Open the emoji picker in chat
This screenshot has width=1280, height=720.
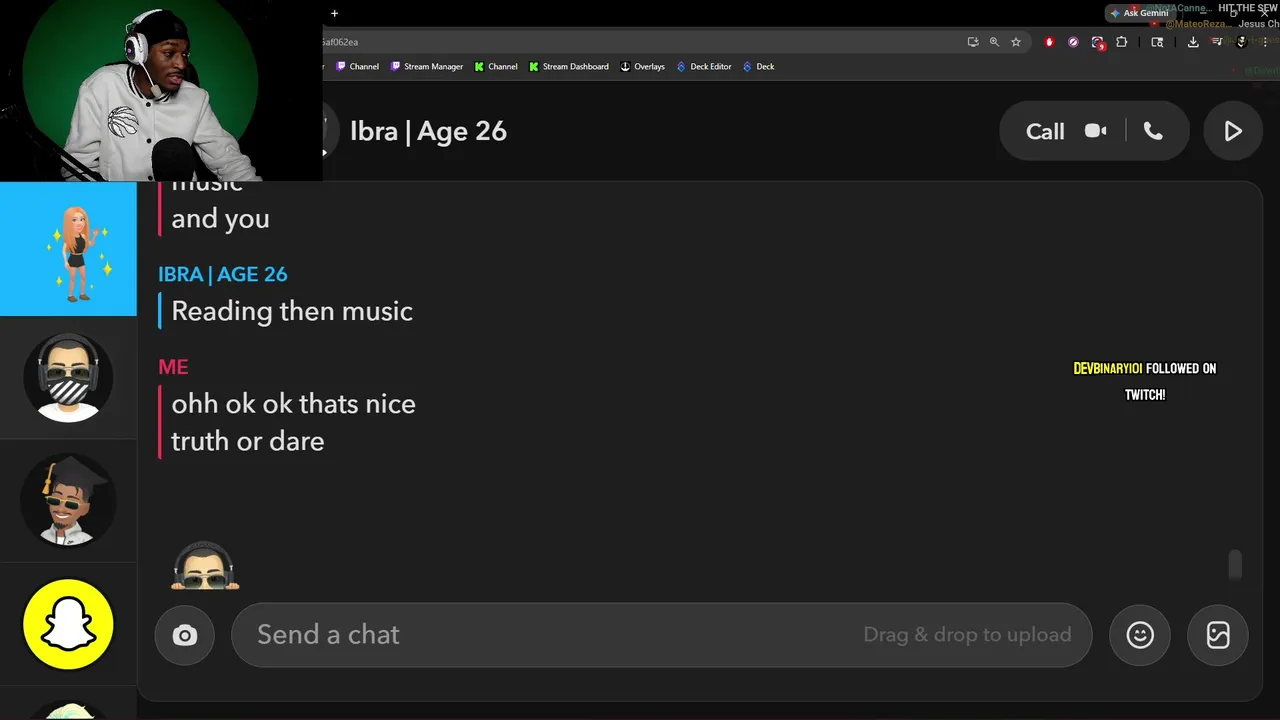[x=1140, y=635]
